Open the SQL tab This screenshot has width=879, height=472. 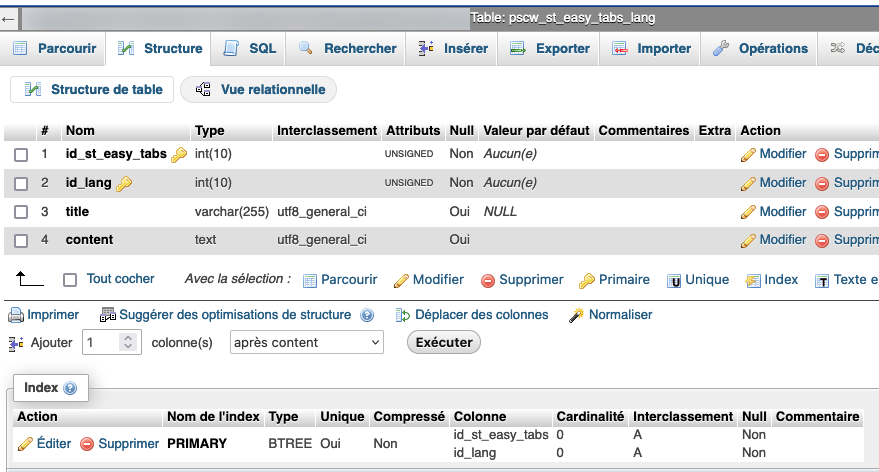[249, 48]
